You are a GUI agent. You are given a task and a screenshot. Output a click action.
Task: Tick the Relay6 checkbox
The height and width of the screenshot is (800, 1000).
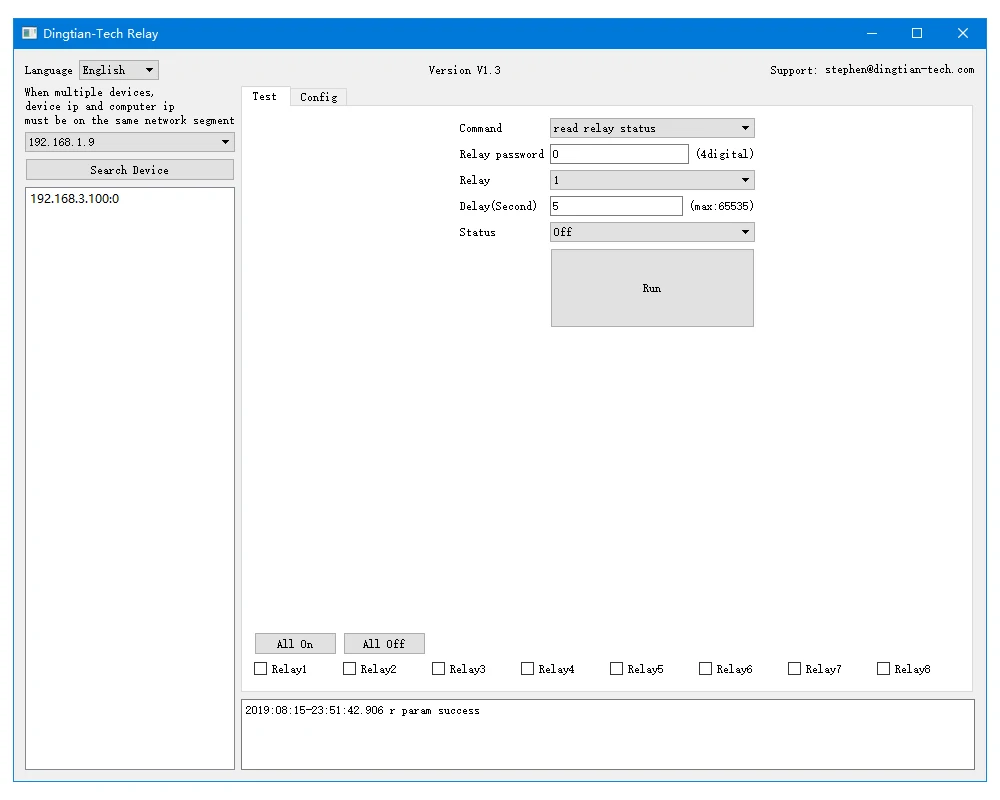click(705, 669)
